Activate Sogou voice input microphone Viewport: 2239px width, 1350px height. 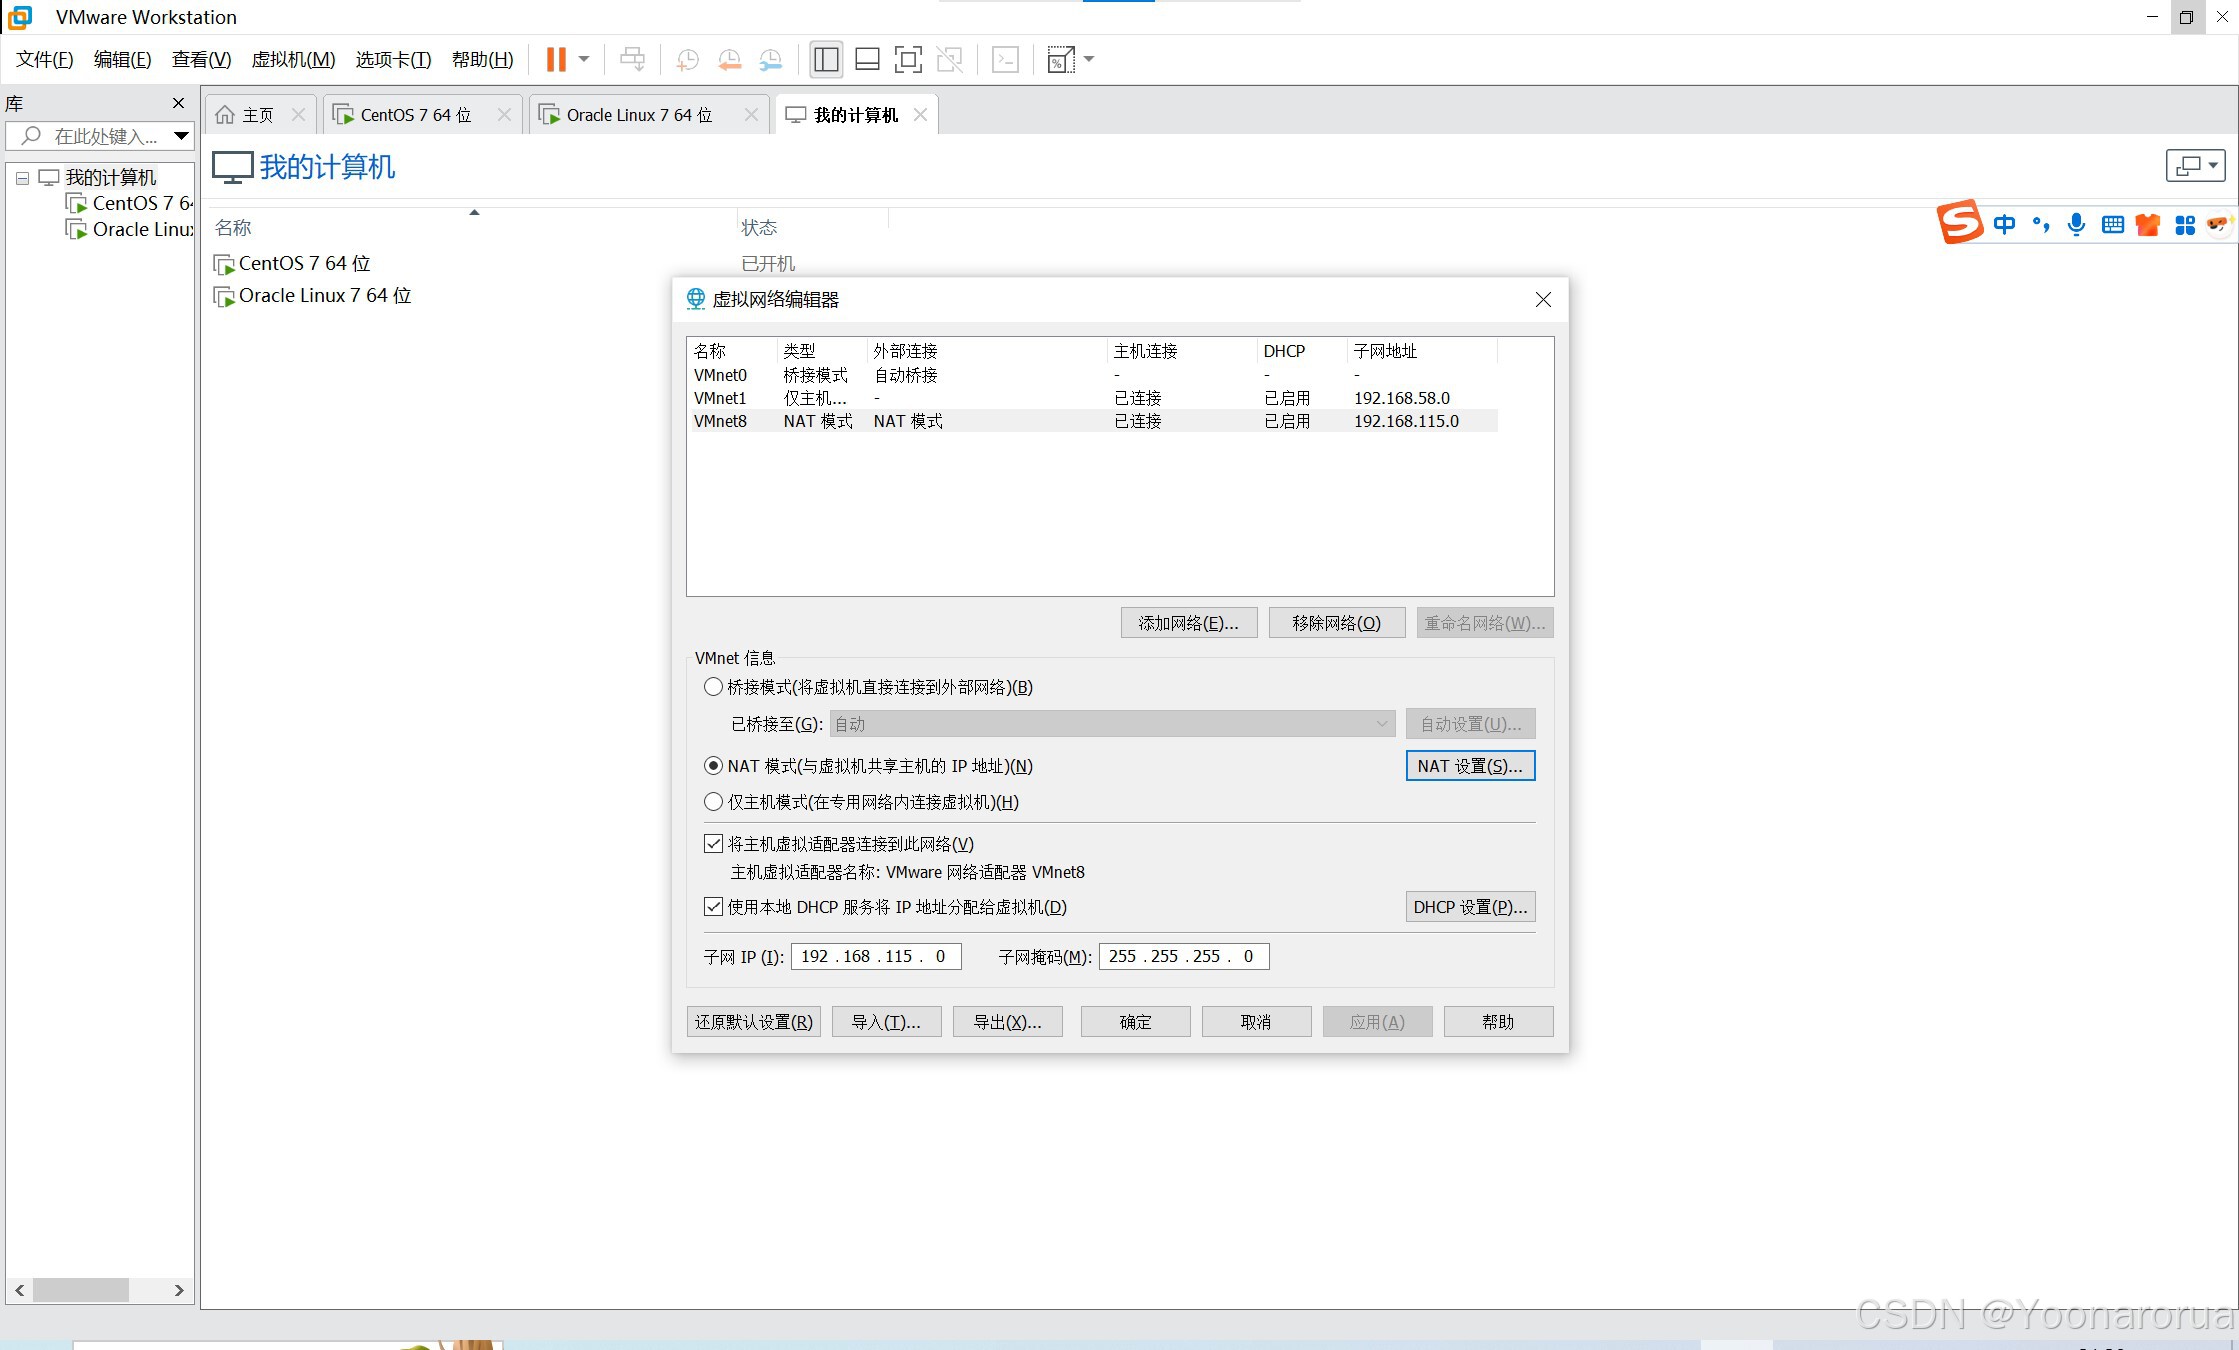tap(2076, 224)
